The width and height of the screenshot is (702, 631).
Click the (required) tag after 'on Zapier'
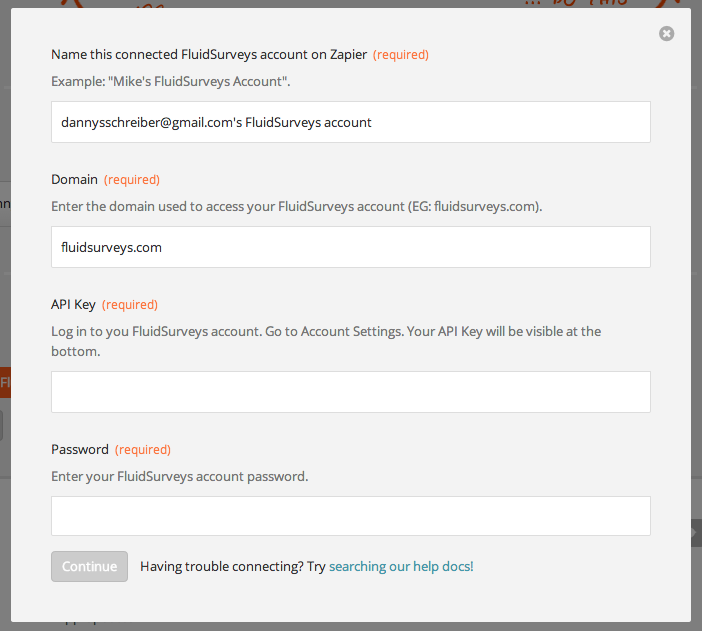401,55
